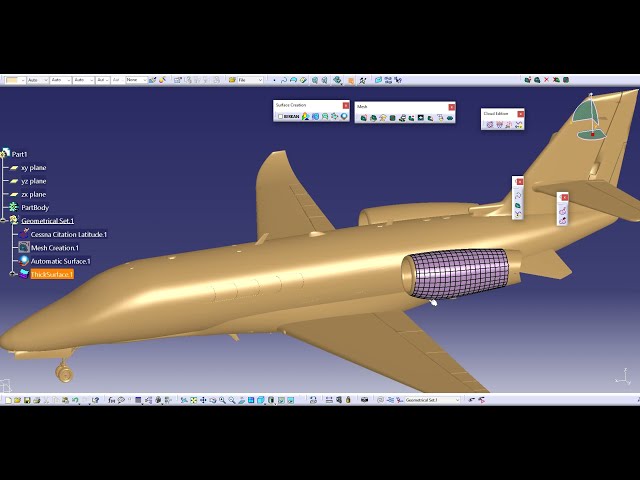Toggle the BI-KEAN checkbox in Surface Creation
The width and height of the screenshot is (640, 480).
[280, 117]
